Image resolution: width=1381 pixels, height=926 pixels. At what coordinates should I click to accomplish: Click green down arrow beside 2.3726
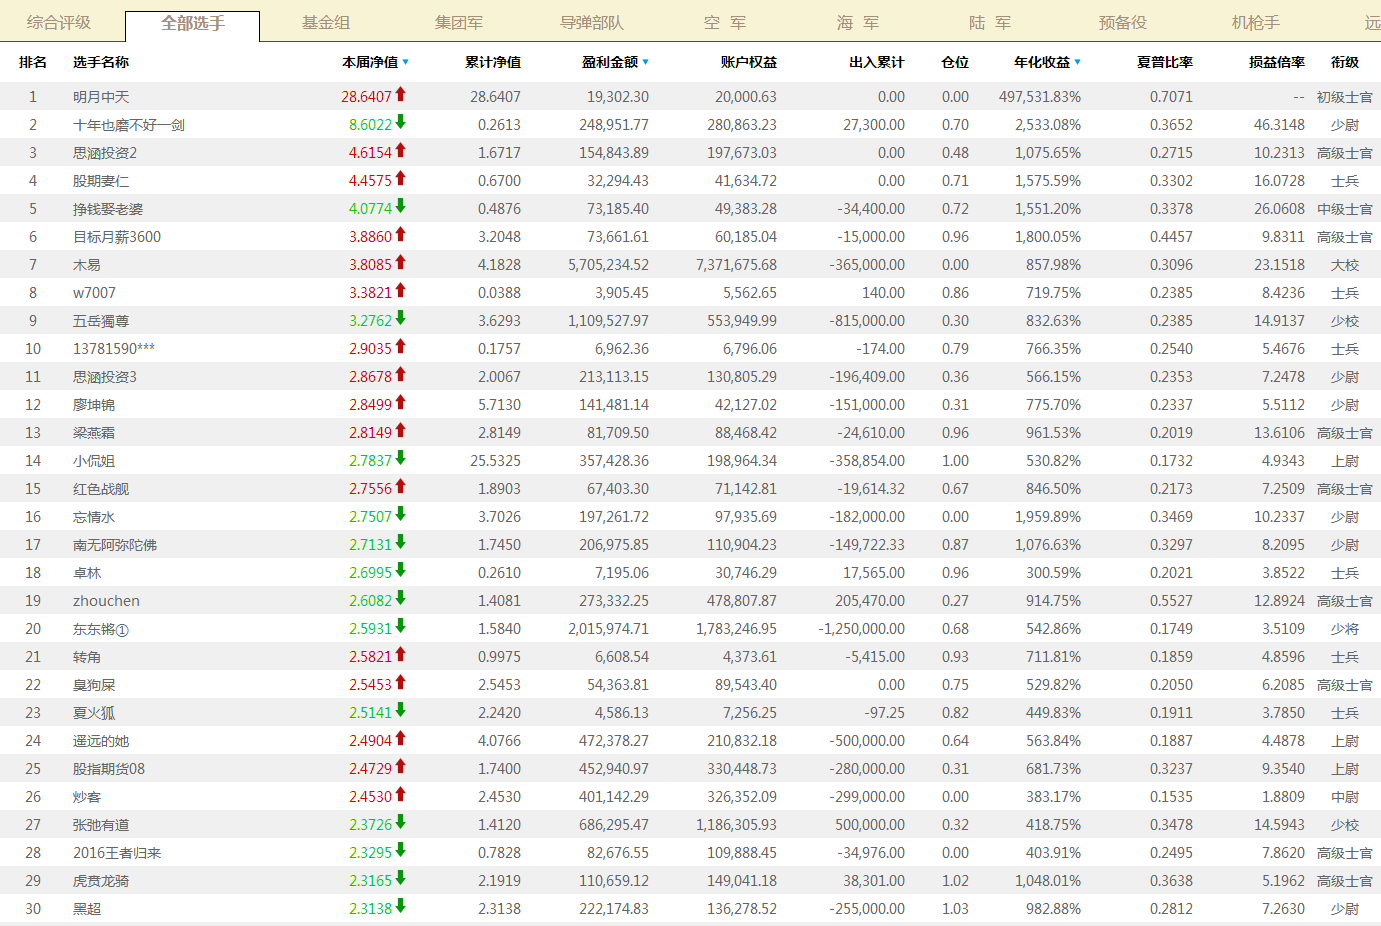401,822
